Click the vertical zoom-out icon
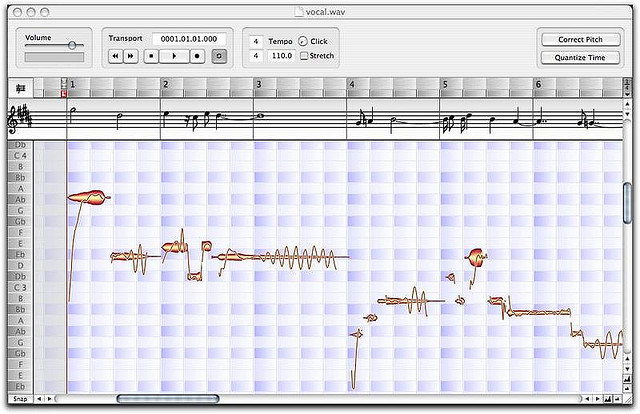Image resolution: width=640 pixels, height=414 pixels. tap(627, 389)
